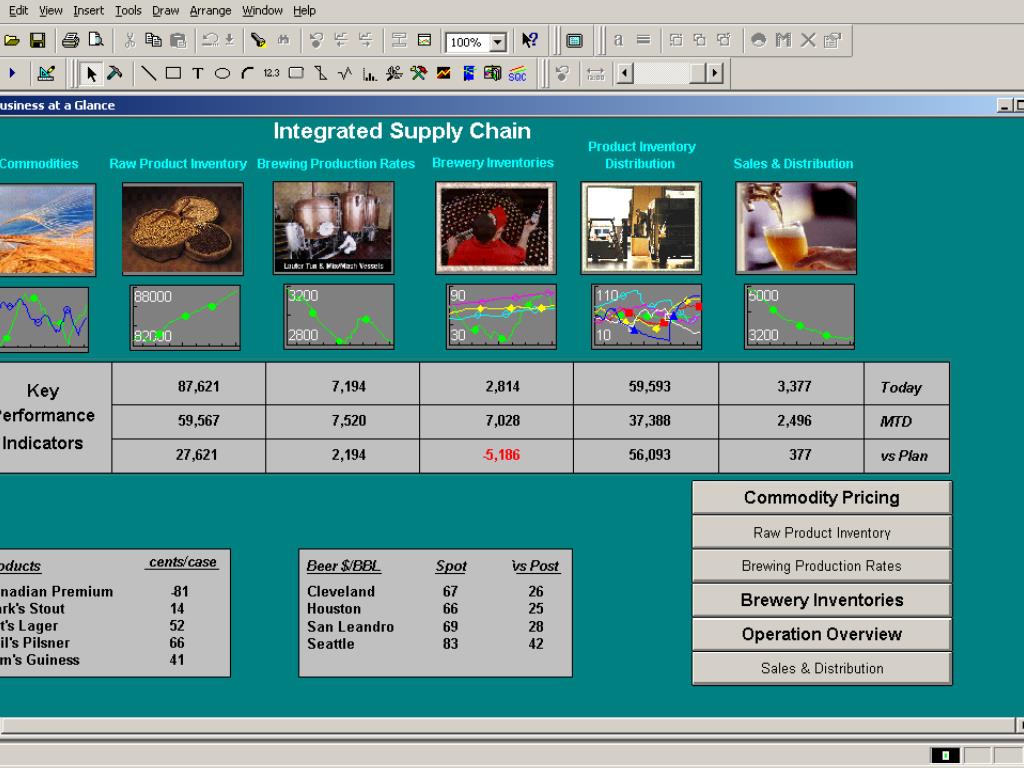Click the Cleveland row in Beer $/BBL
Screen dimensions: 1024x768
click(x=425, y=591)
